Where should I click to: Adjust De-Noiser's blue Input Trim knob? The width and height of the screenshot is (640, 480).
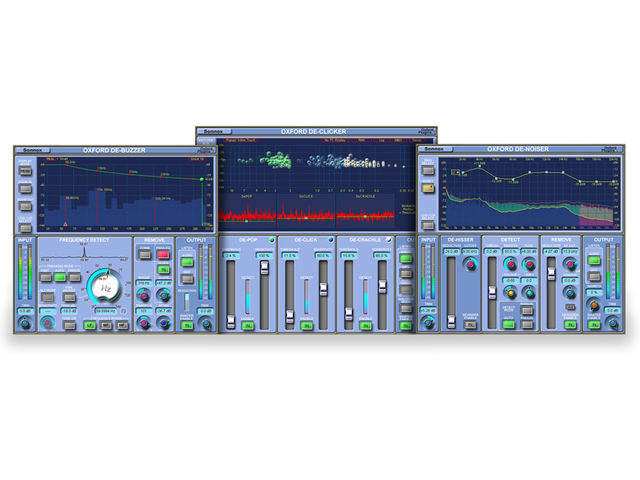tap(428, 323)
